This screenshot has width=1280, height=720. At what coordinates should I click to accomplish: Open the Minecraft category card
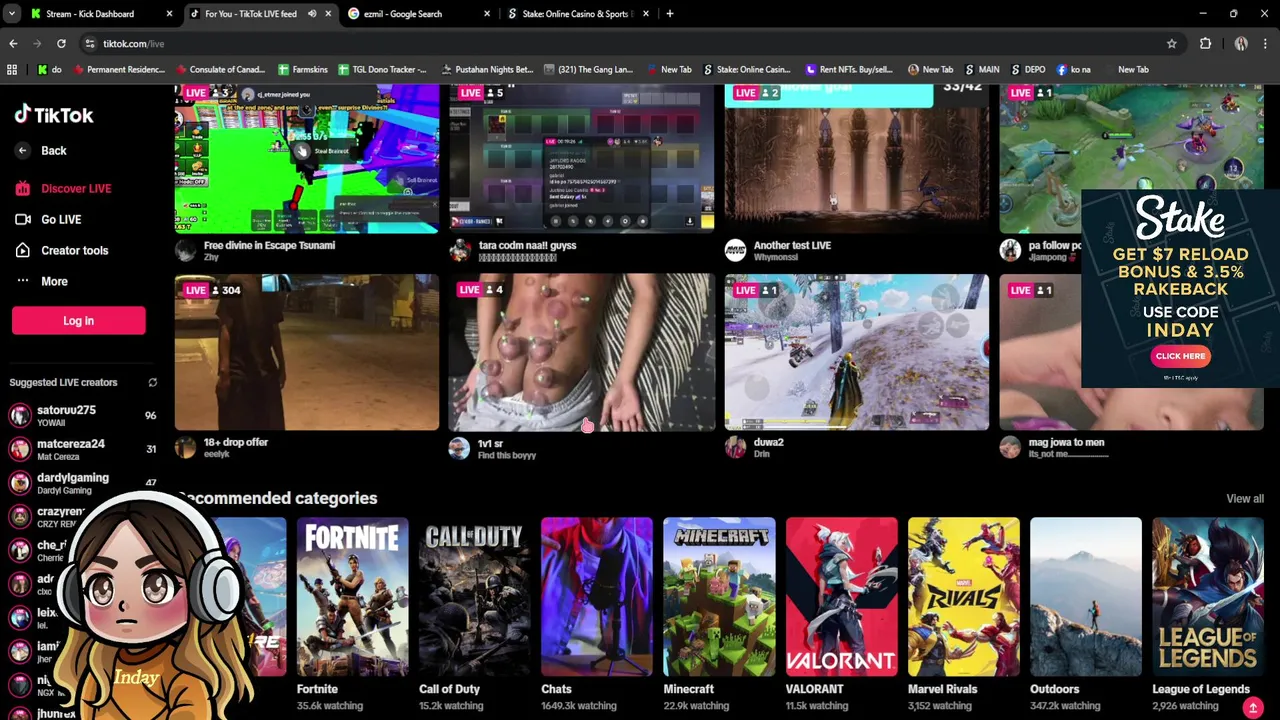[x=719, y=597]
